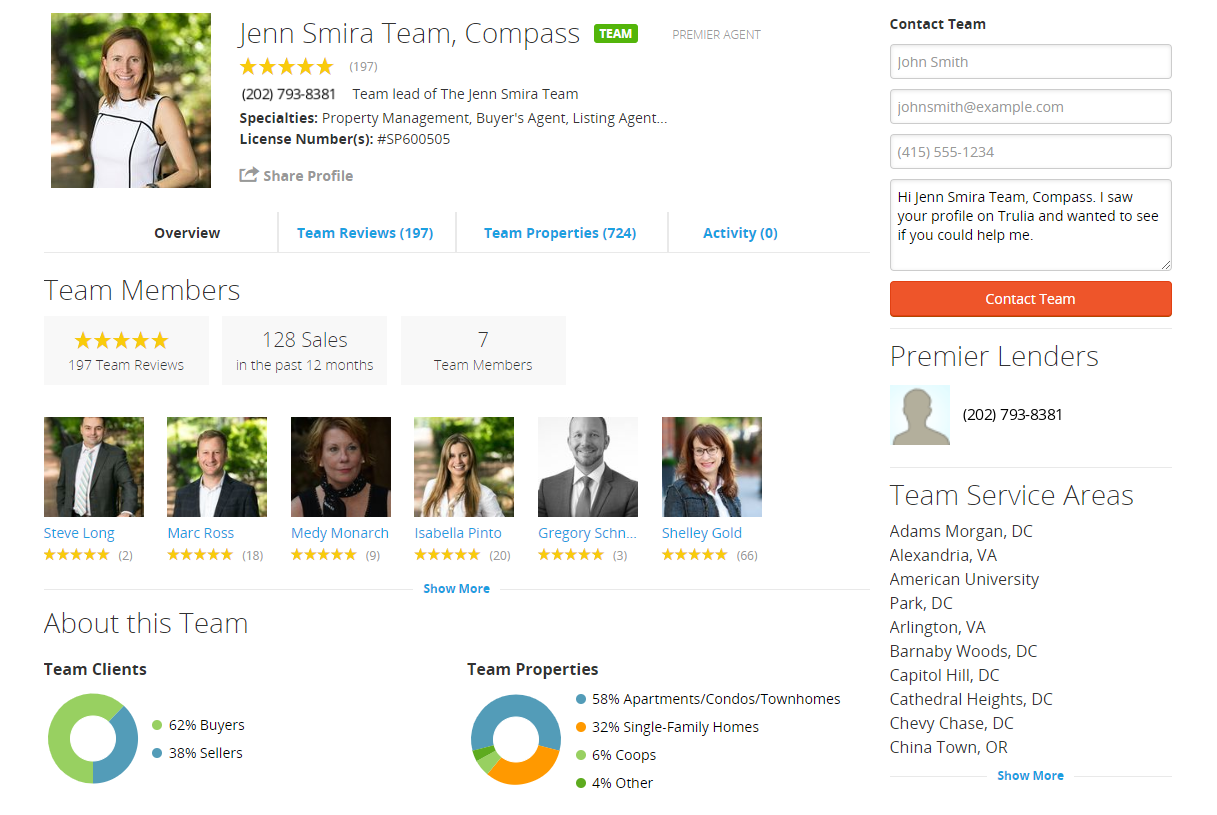Expand service areas with Show More

click(x=1030, y=776)
